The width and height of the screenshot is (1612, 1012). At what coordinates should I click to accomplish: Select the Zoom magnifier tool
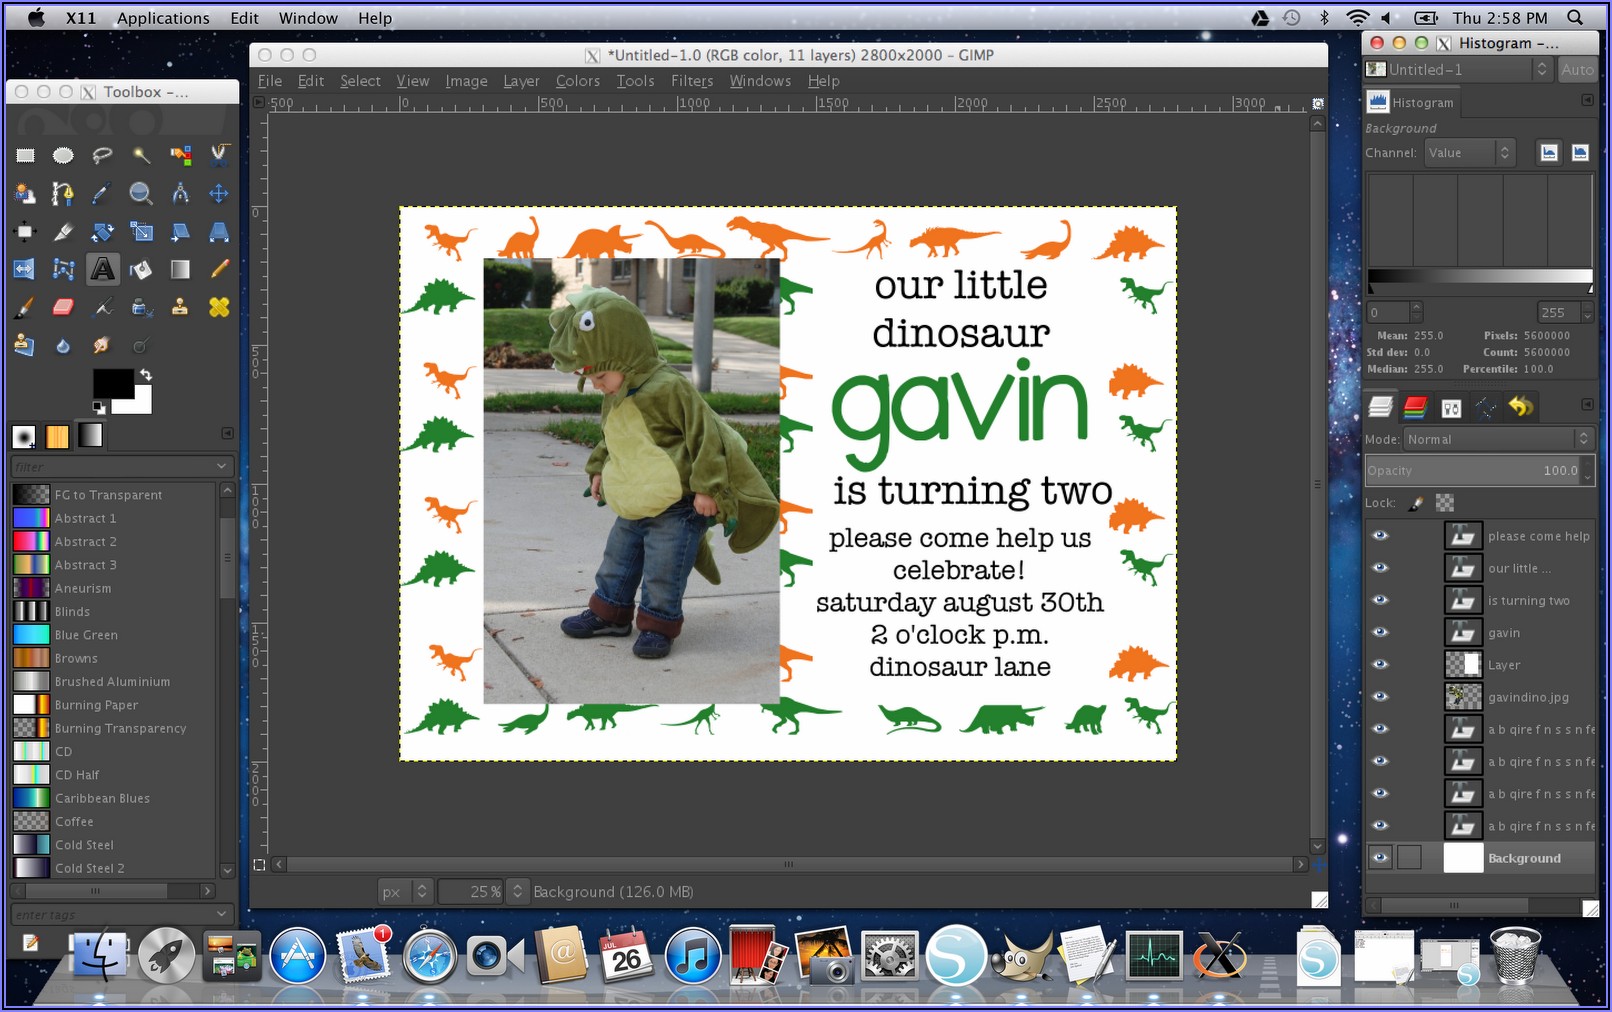click(141, 193)
